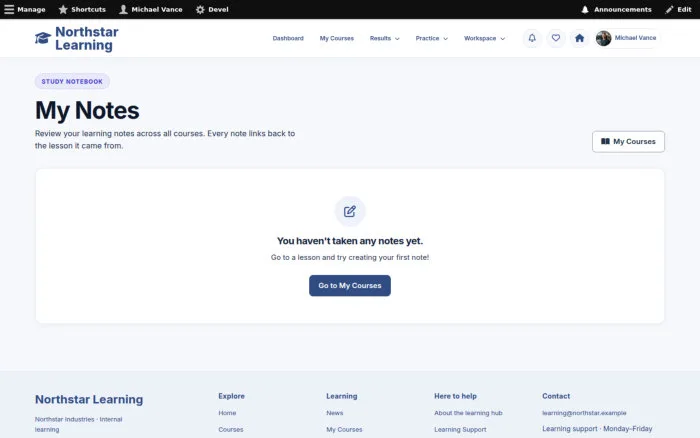Click the outlined My Courses button with book icon
The image size is (700, 438).
(x=628, y=142)
